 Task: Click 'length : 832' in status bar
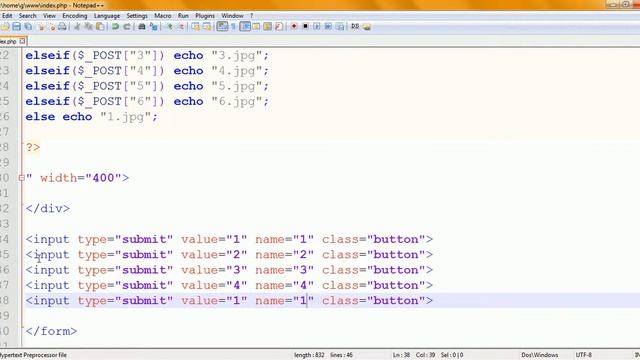tap(309, 355)
